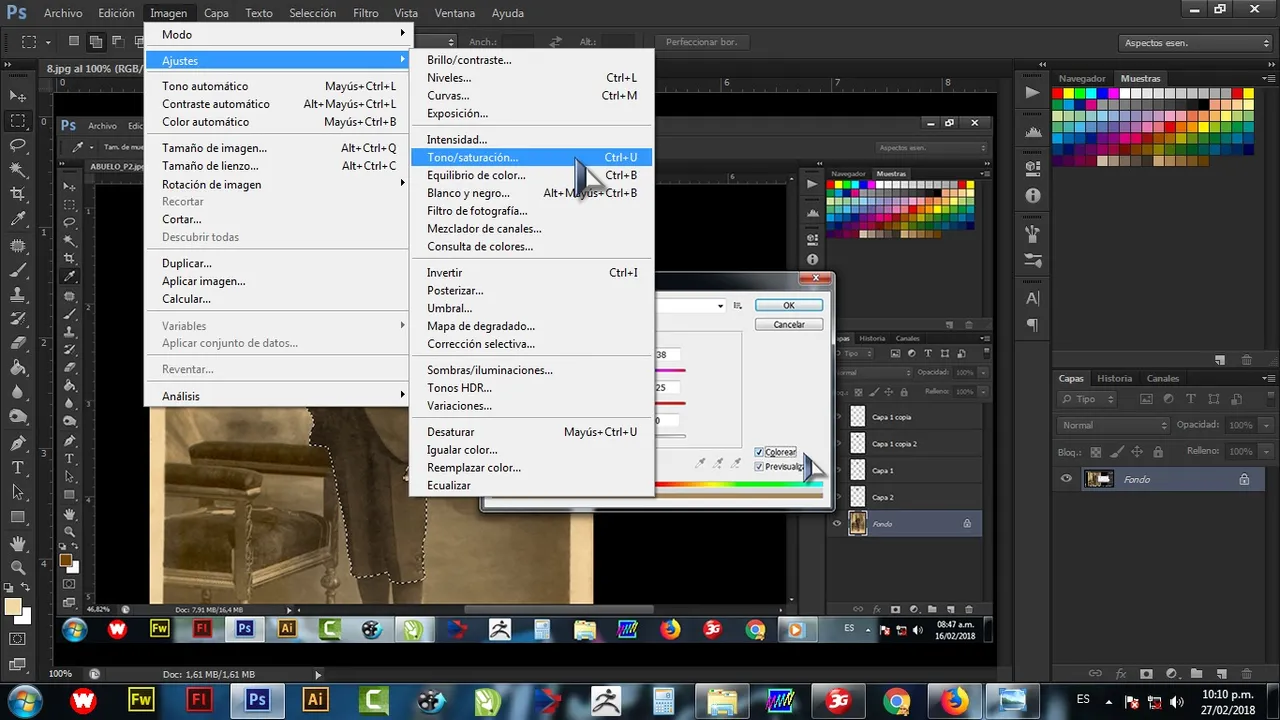Select the Crop tool
This screenshot has width=1280, height=720.
click(17, 194)
